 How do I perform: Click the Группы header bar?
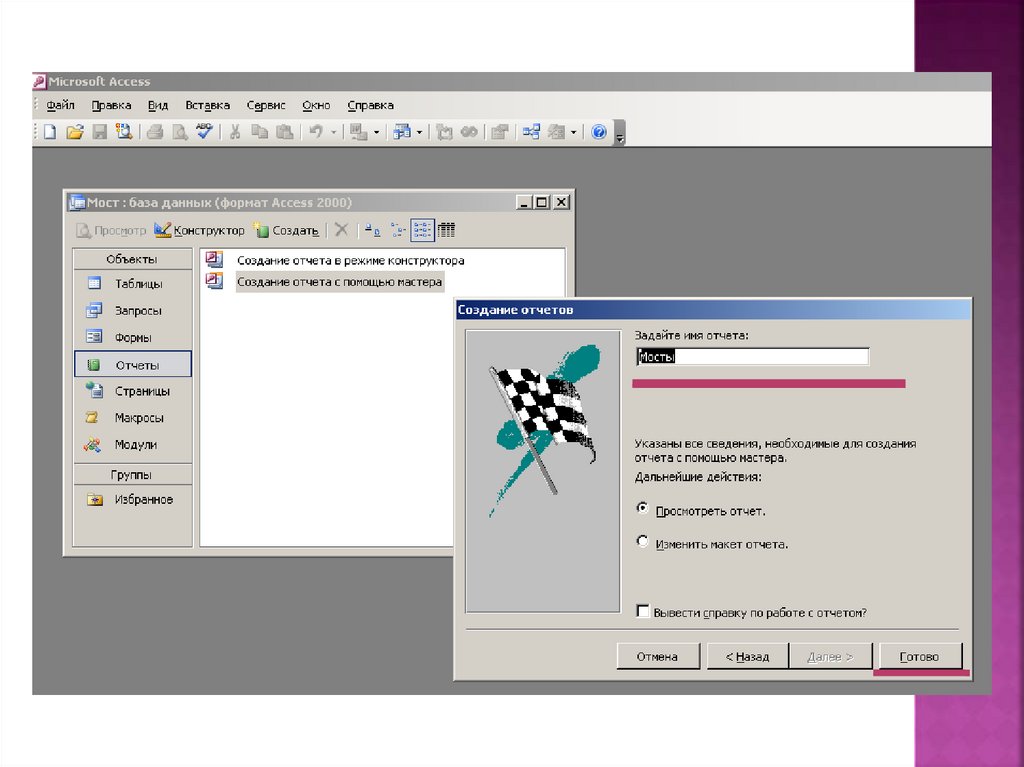click(x=133, y=474)
